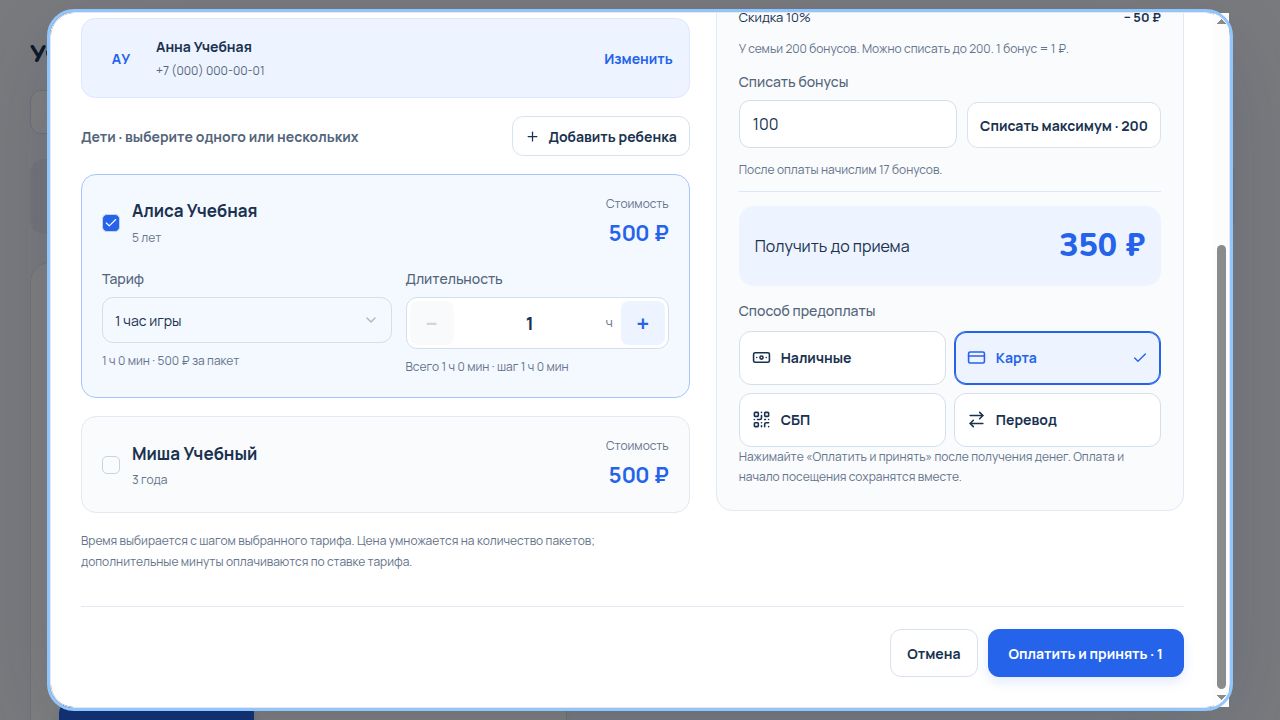This screenshot has width=1280, height=720.
Task: Click the 500 ₽ cost for Миша Учебный
Action: (639, 475)
